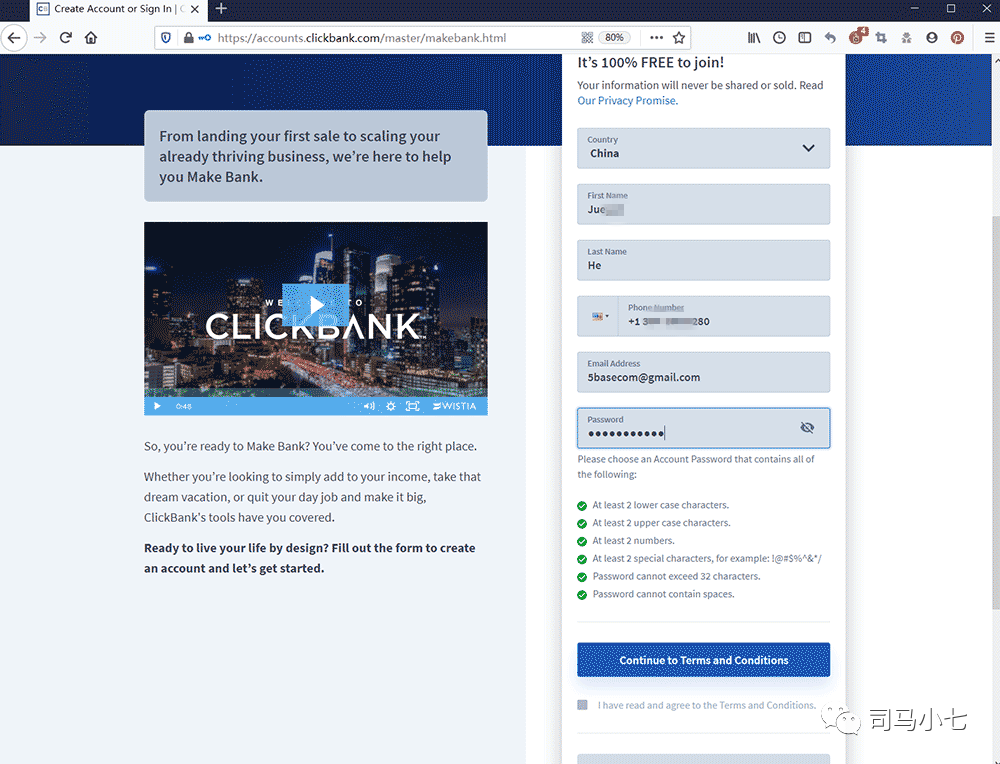Play the ClickBank welcome video
Viewport: 1000px width, 764px height.
pyautogui.click(x=316, y=305)
